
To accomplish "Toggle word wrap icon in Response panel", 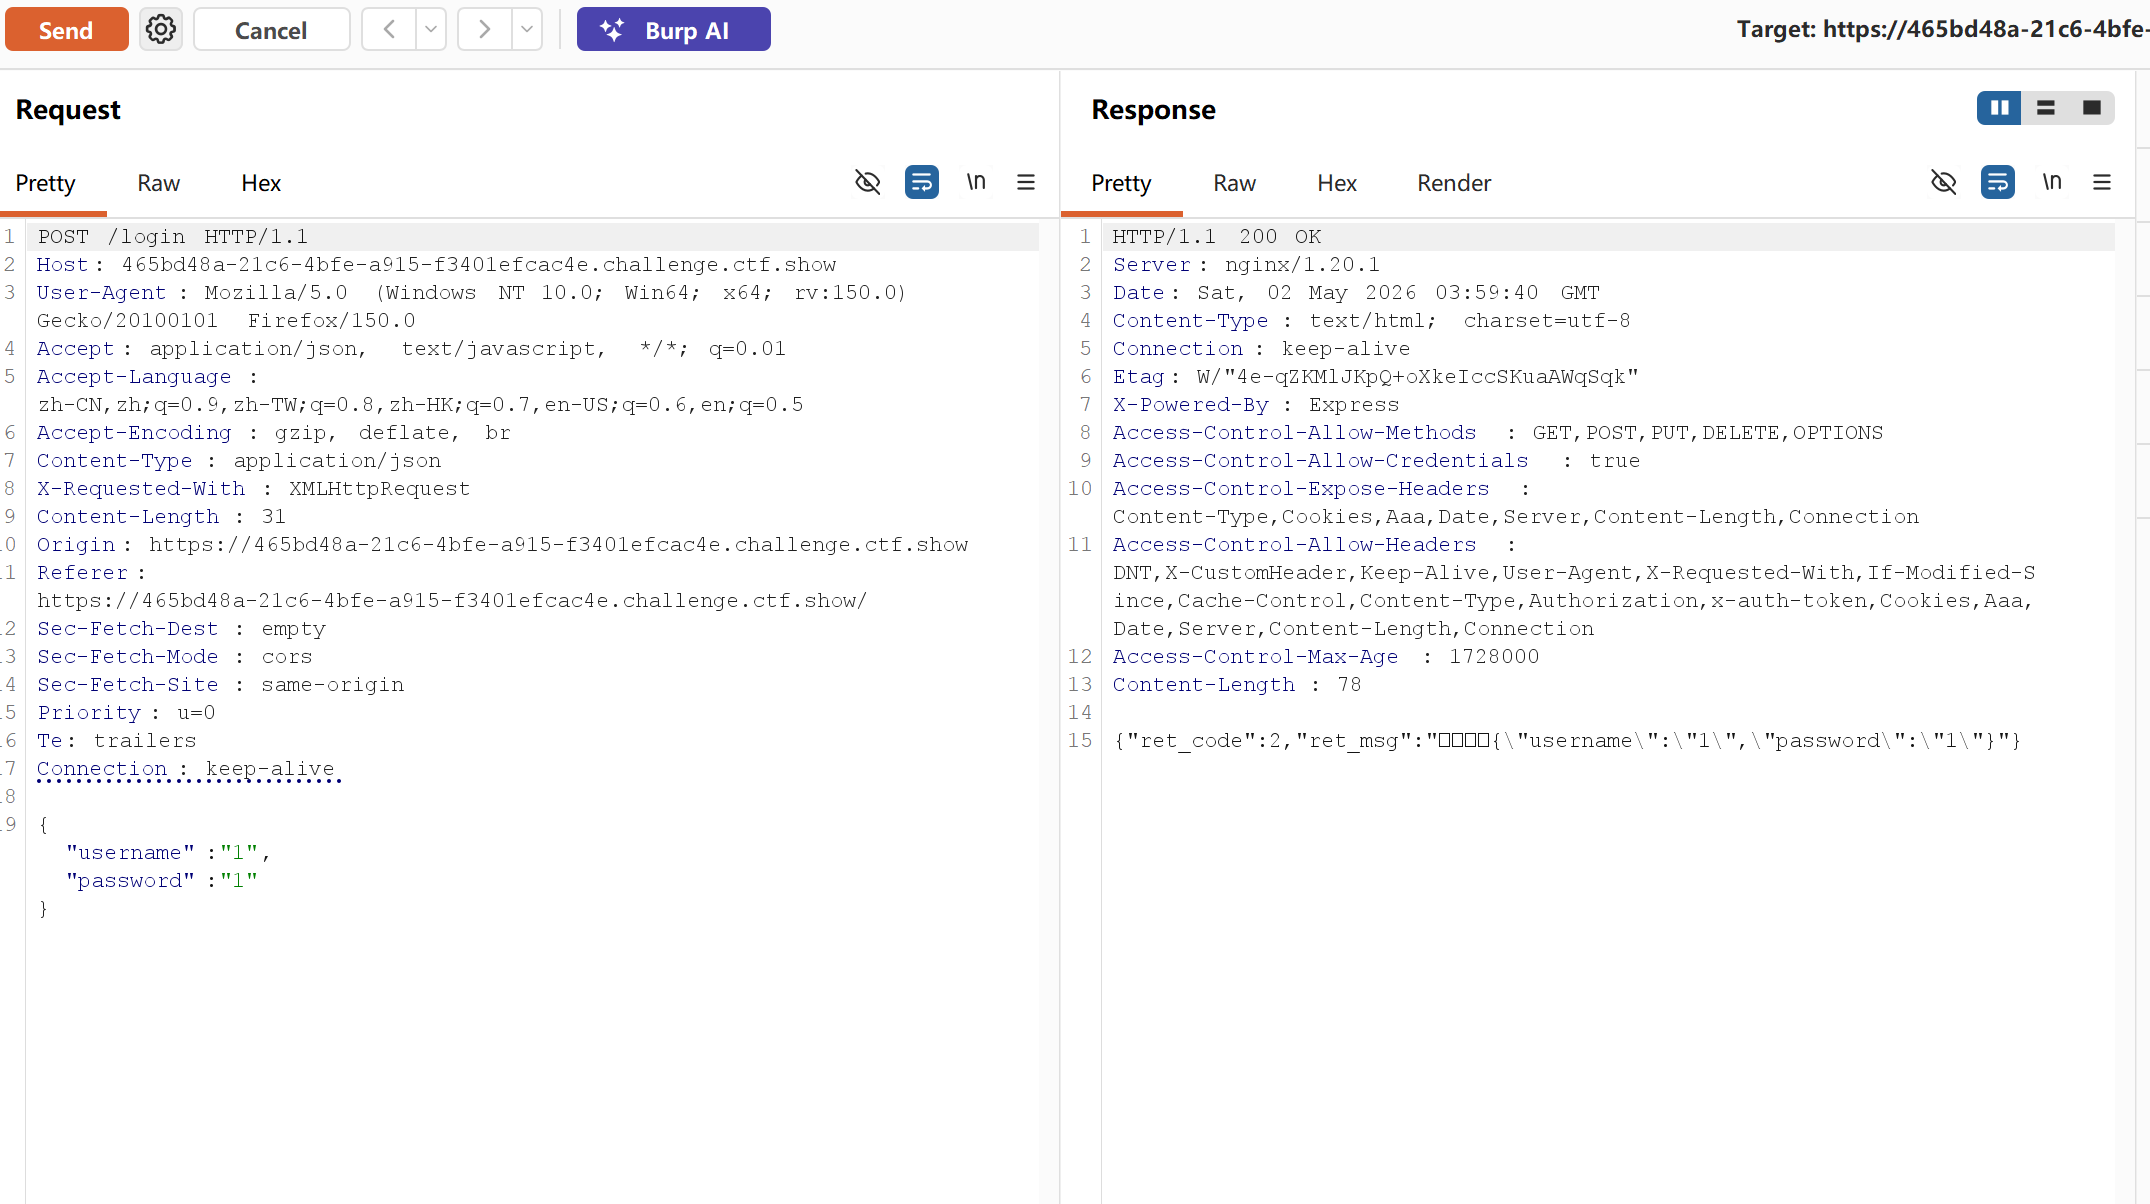I will click(1998, 182).
